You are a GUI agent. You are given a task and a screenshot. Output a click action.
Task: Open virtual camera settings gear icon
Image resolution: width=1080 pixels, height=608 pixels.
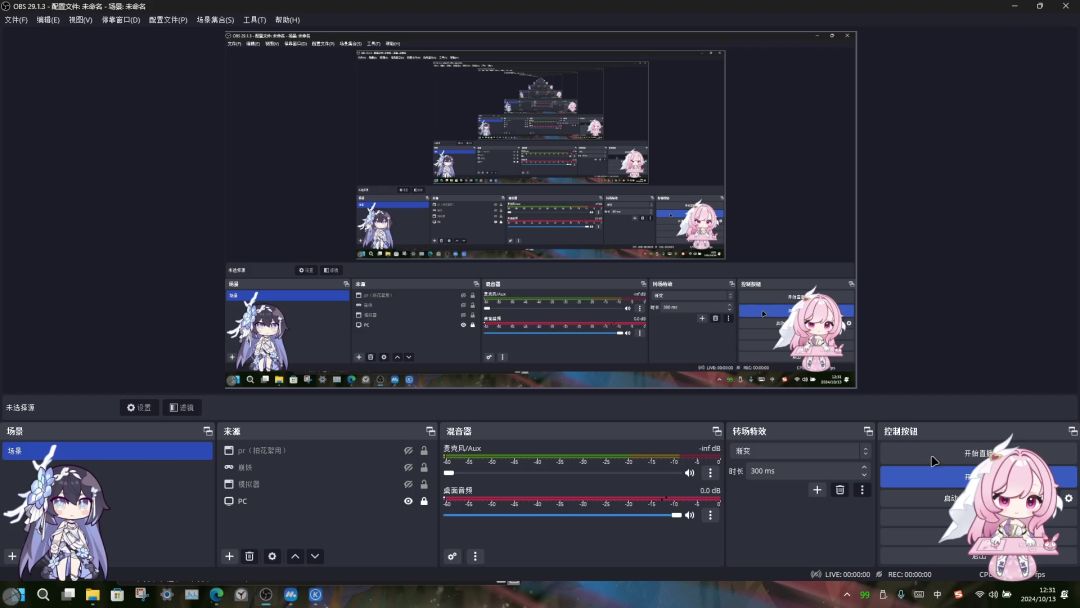coord(1069,499)
